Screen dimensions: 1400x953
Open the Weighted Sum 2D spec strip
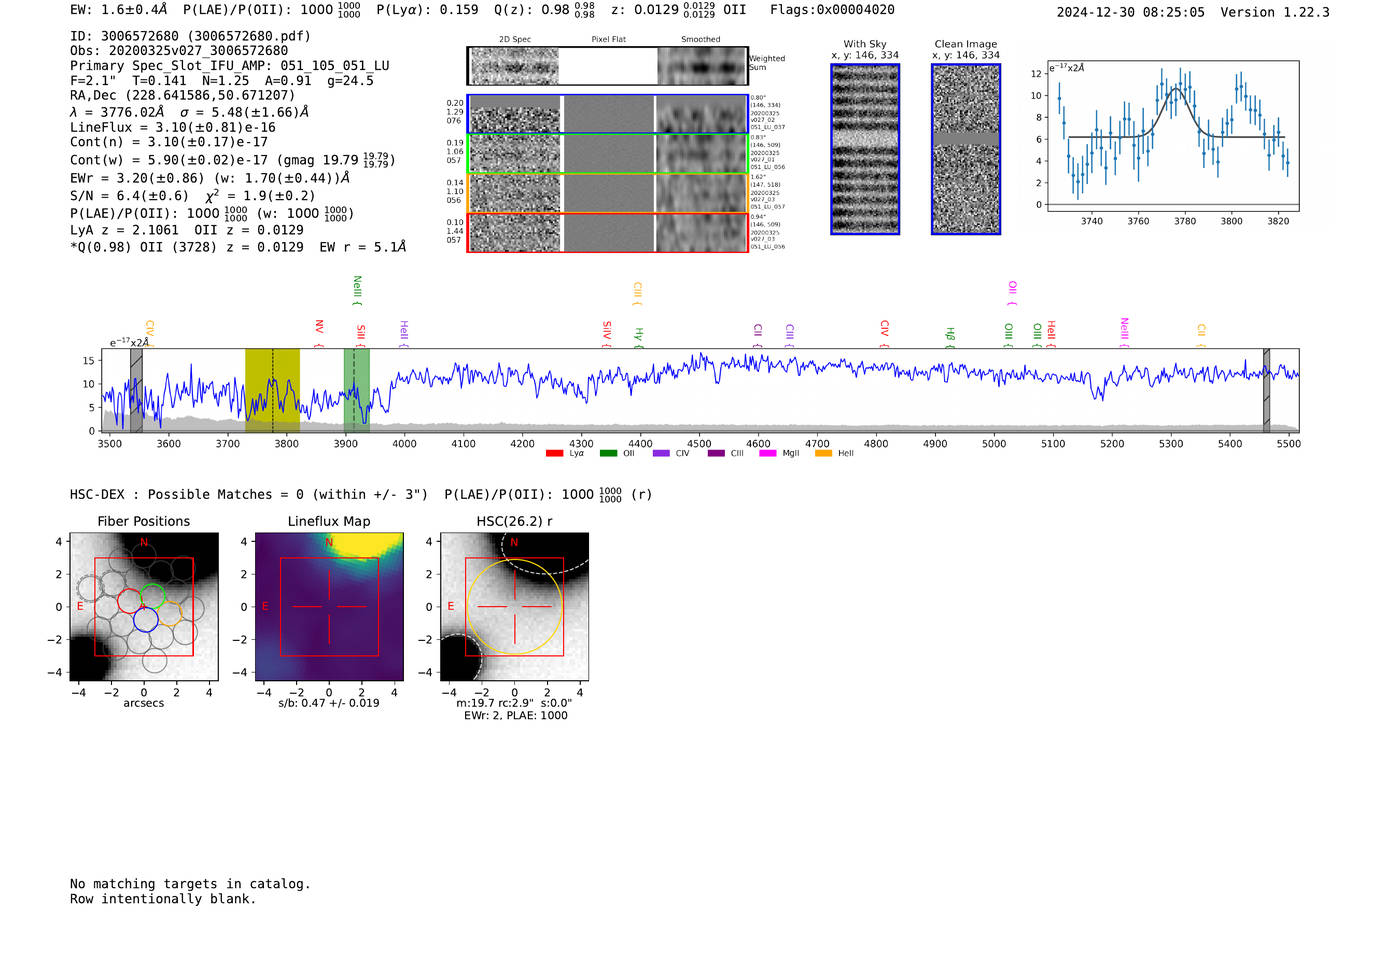607,66
